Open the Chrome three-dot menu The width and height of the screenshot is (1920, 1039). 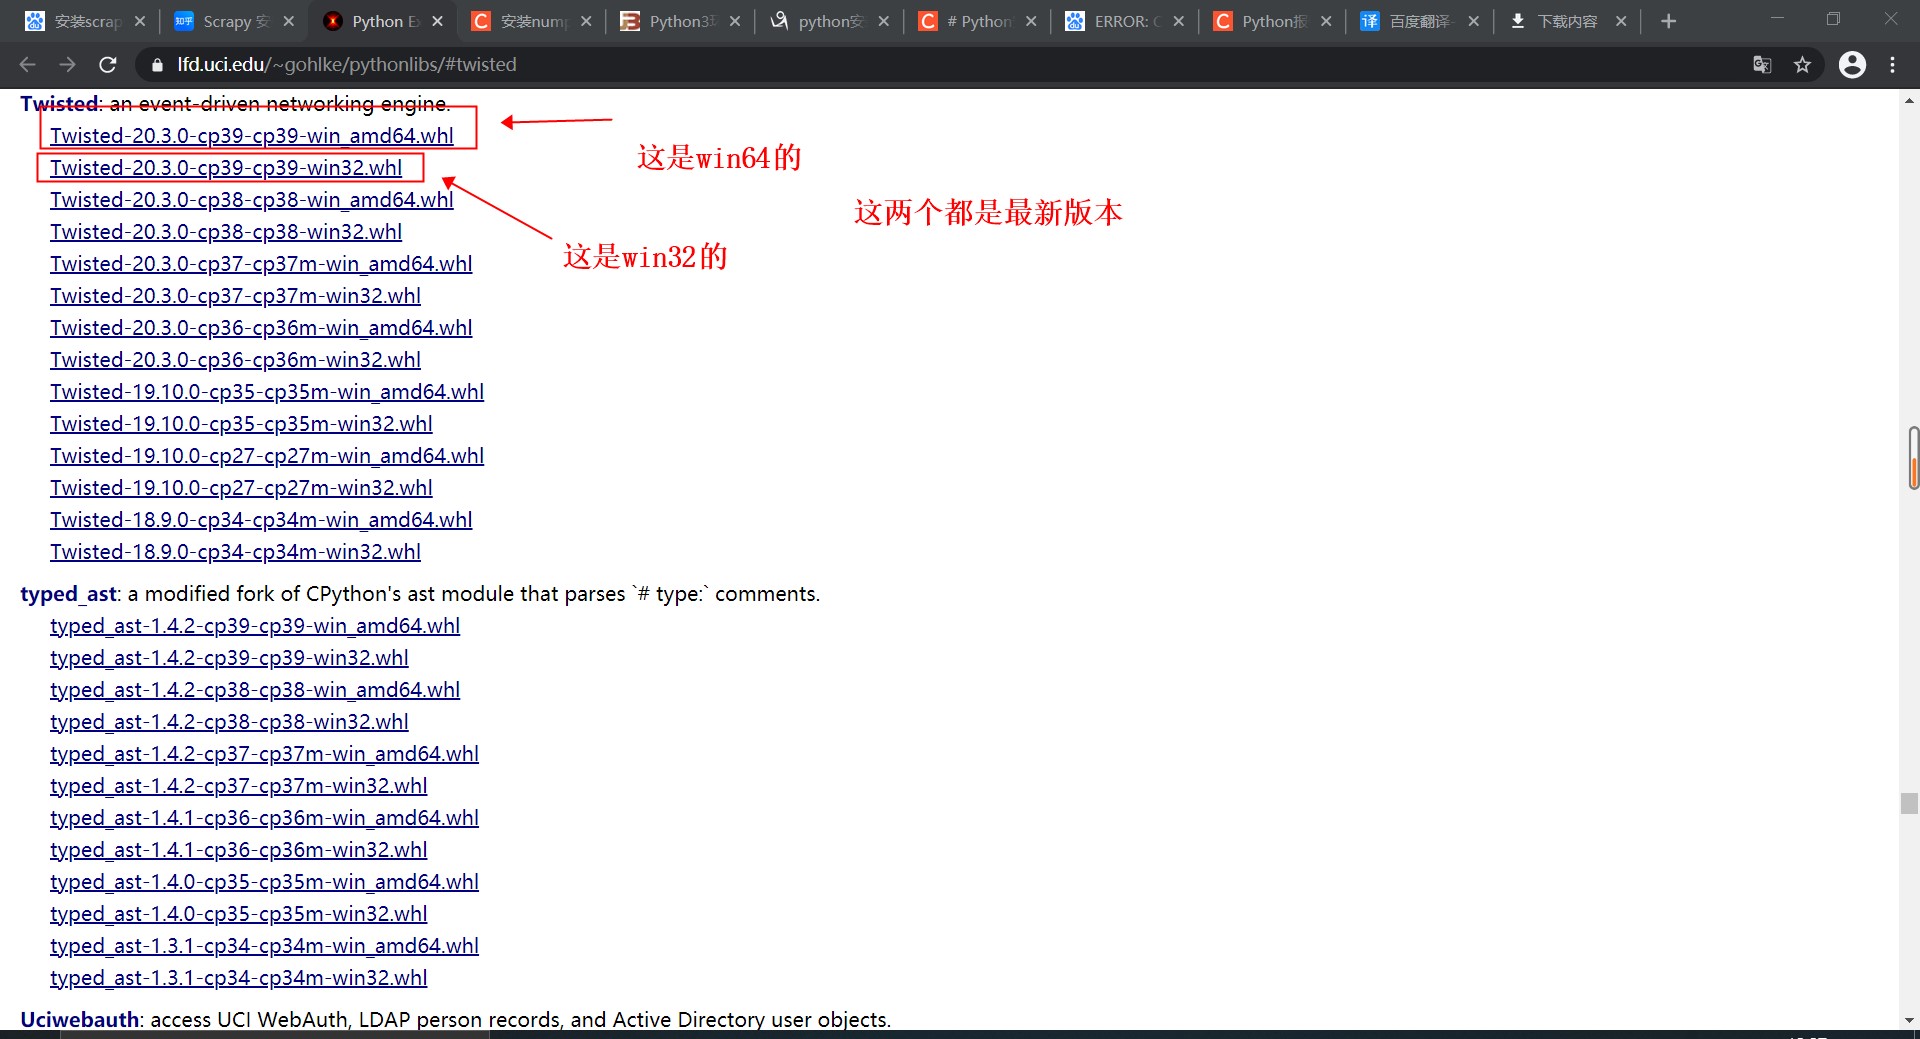[x=1893, y=64]
